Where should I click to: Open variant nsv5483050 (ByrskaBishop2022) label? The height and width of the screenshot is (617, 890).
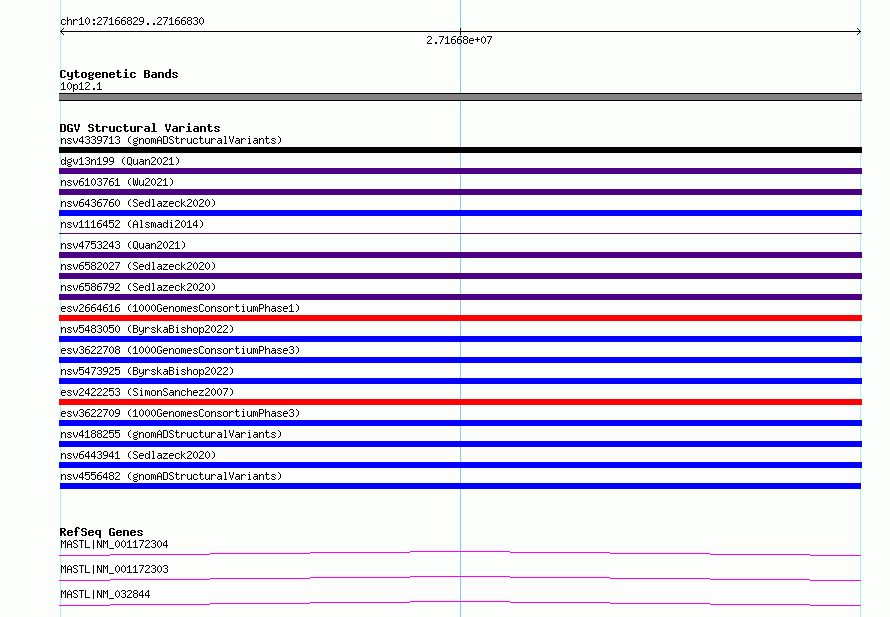147,329
